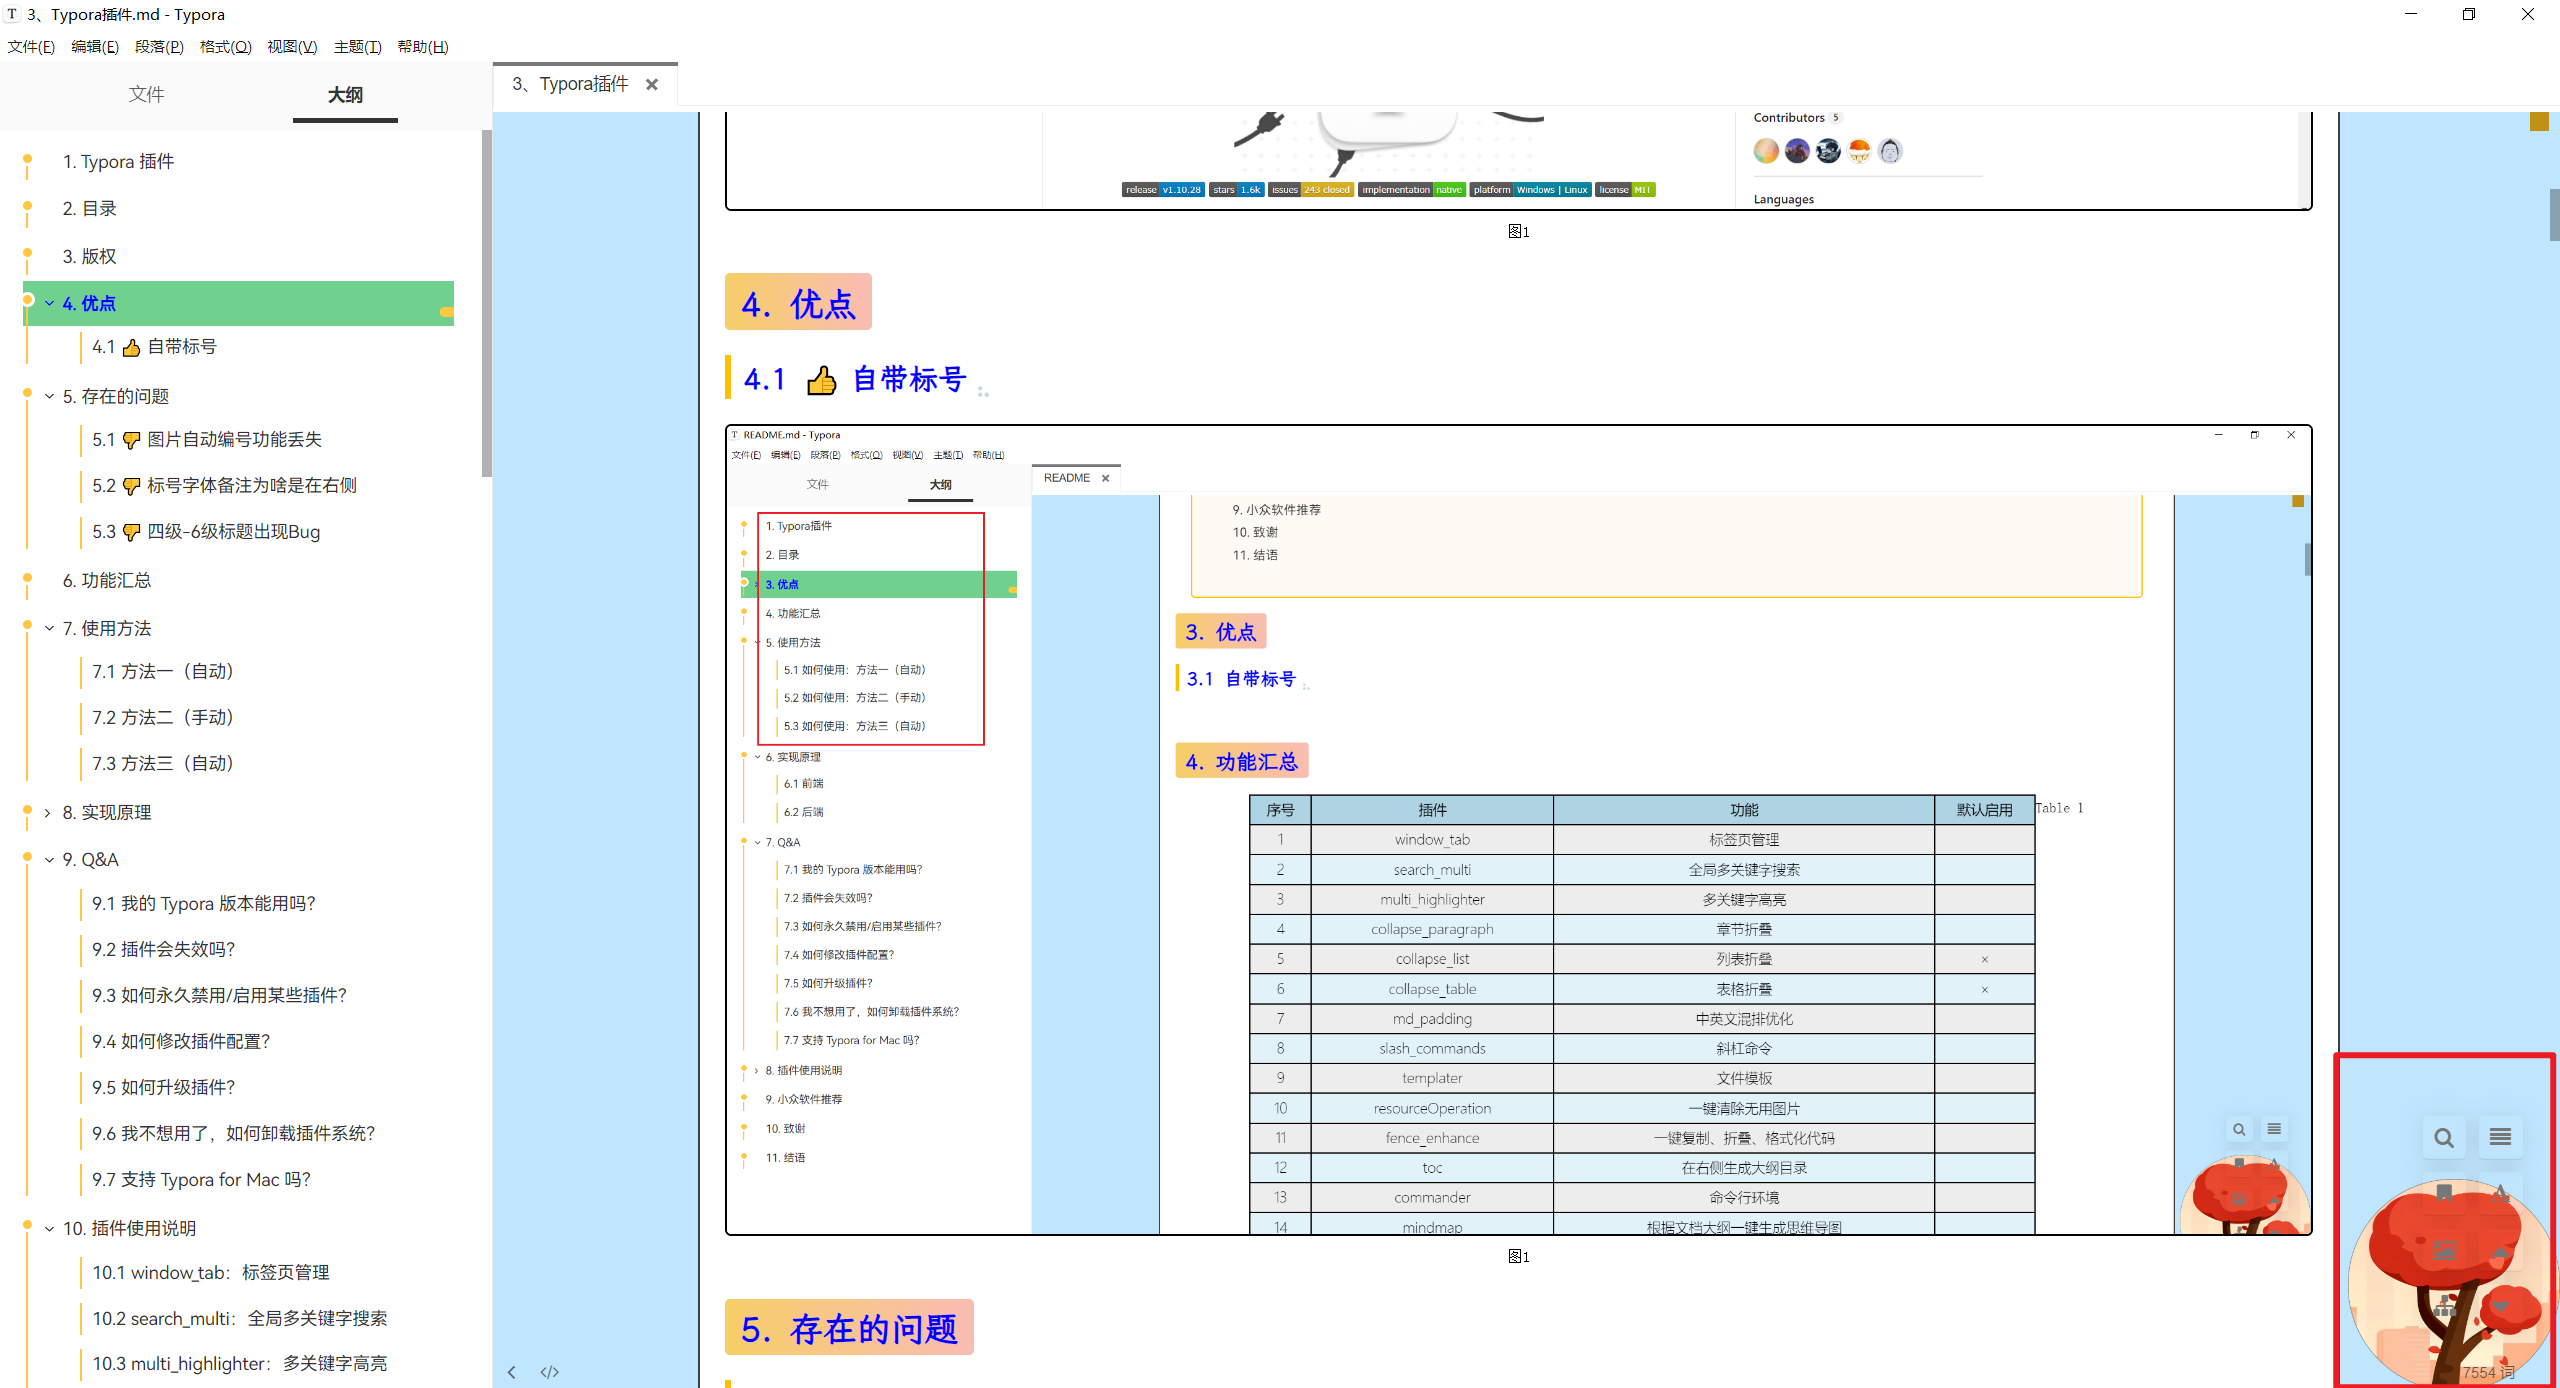Toggle source code mode with the </> icon
Screen dimensions: 2560x1388
[550, 1372]
